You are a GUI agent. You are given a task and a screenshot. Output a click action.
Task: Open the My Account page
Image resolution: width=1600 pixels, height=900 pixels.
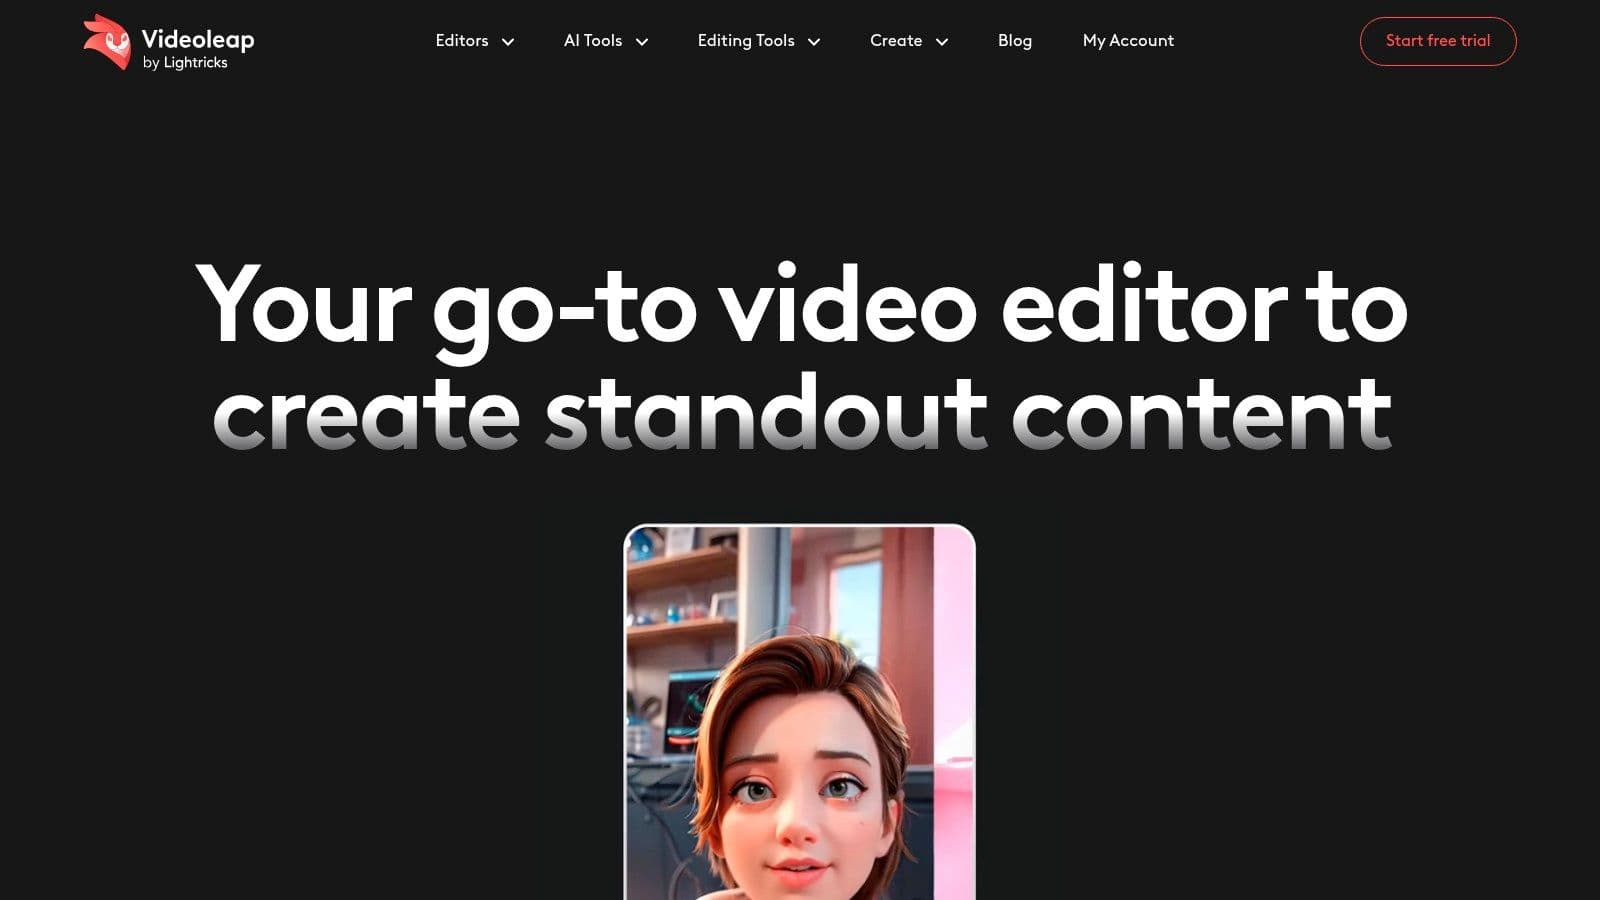pos(1128,41)
